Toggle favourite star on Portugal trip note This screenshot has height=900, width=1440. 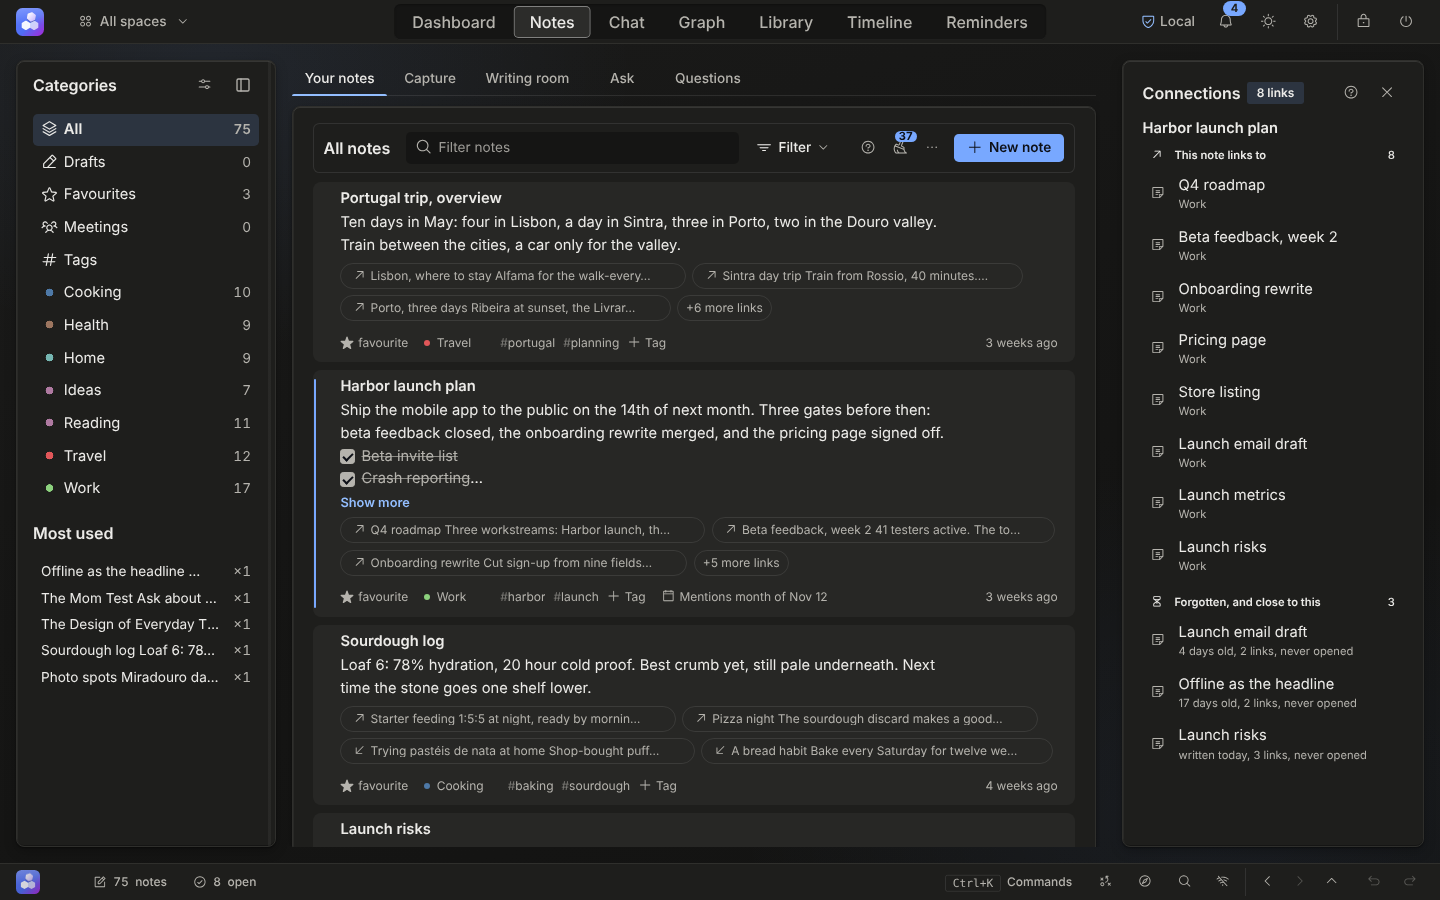[347, 343]
